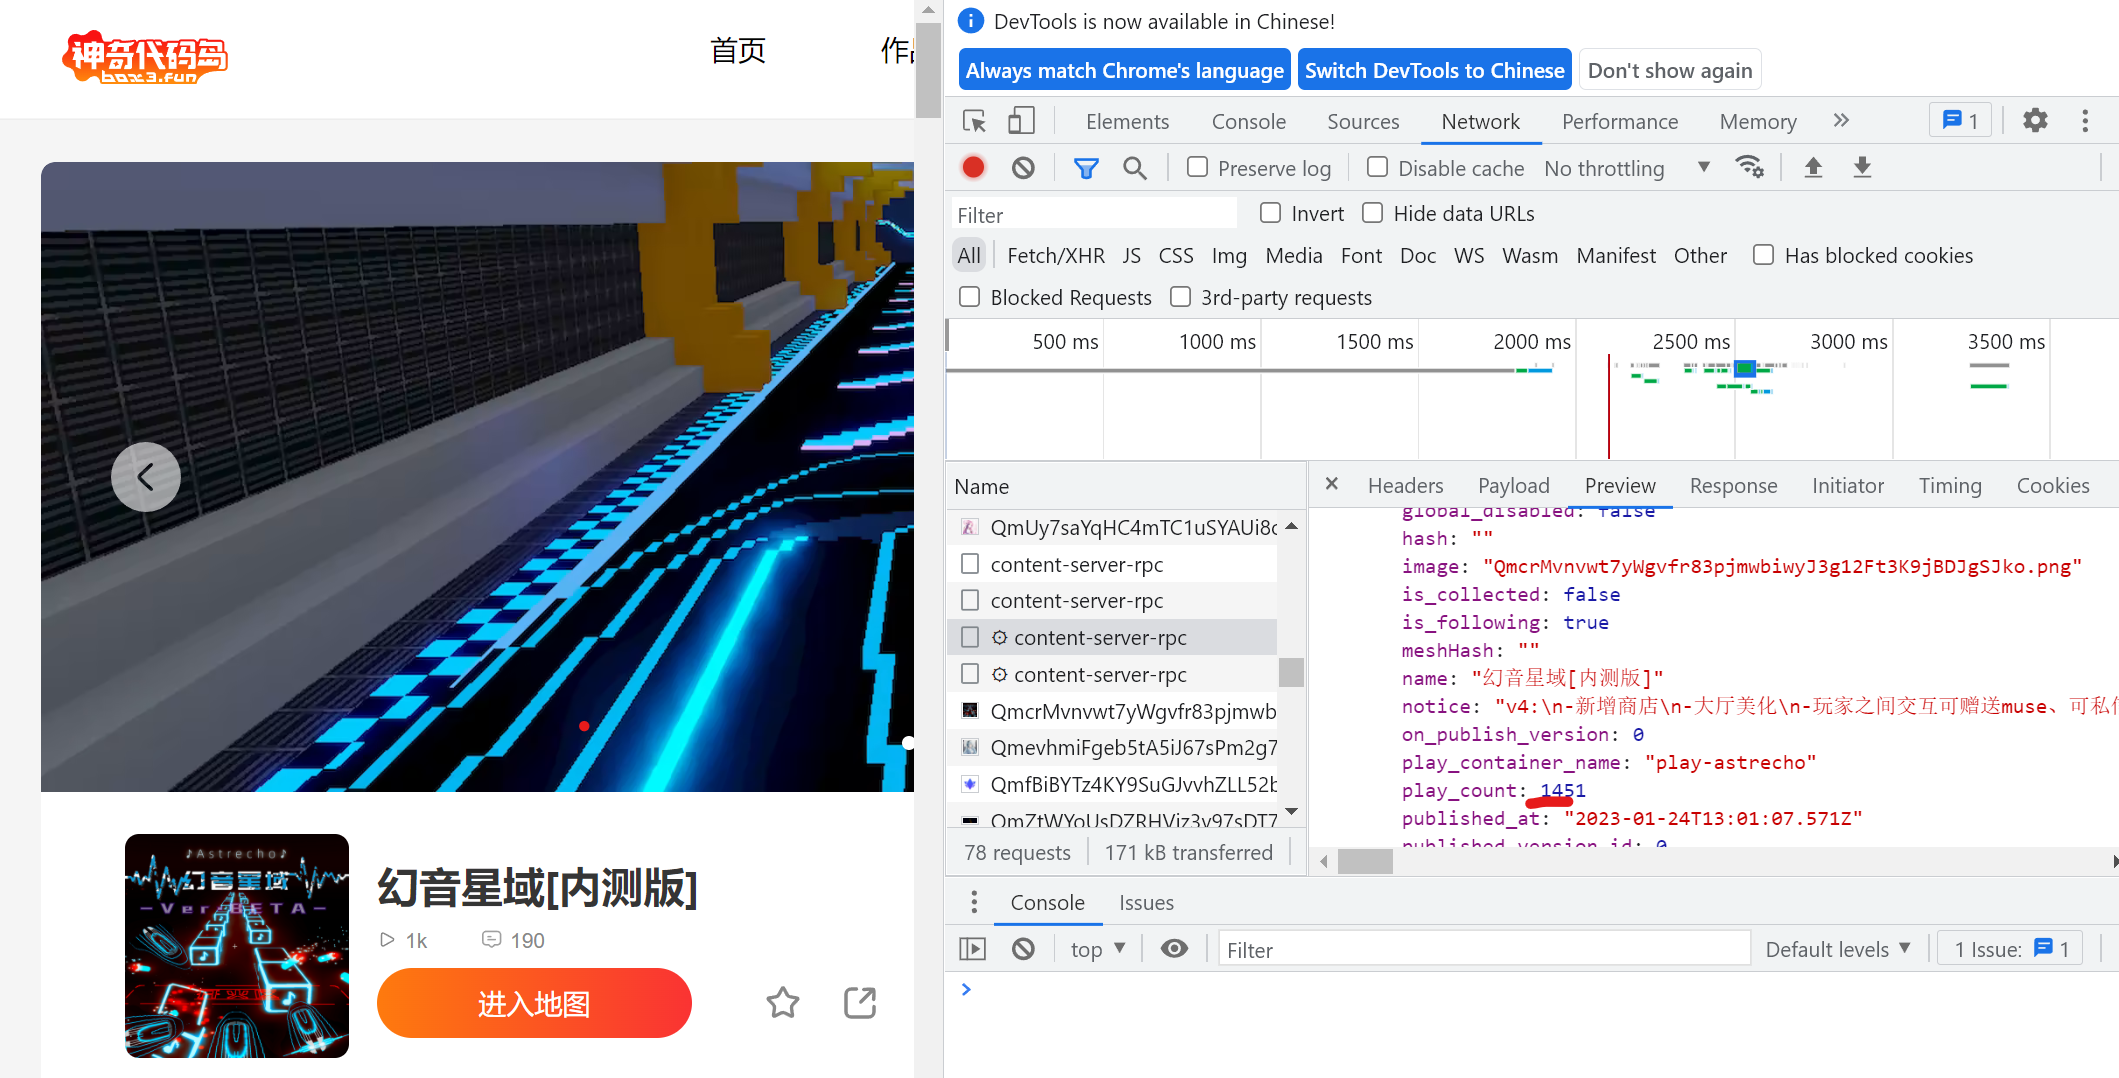Export HAR file with download arrow
This screenshot has height=1078, width=2119.
1862,167
